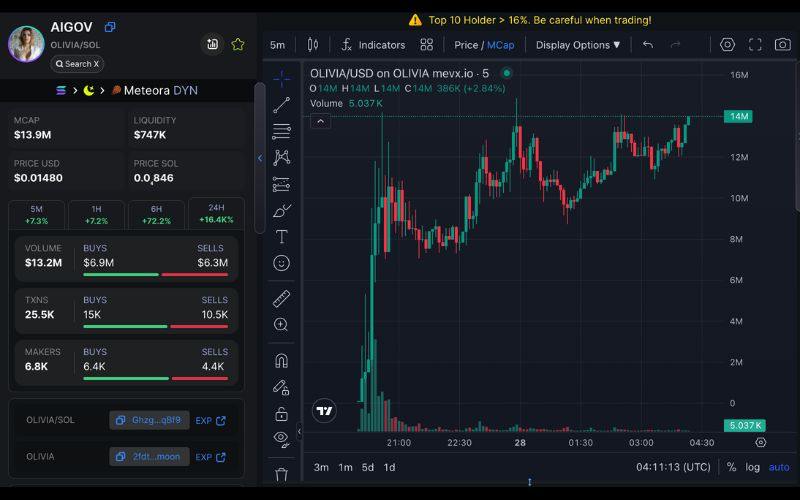The image size is (800, 500).
Task: Toggle magnet mode
Action: [x=282, y=361]
